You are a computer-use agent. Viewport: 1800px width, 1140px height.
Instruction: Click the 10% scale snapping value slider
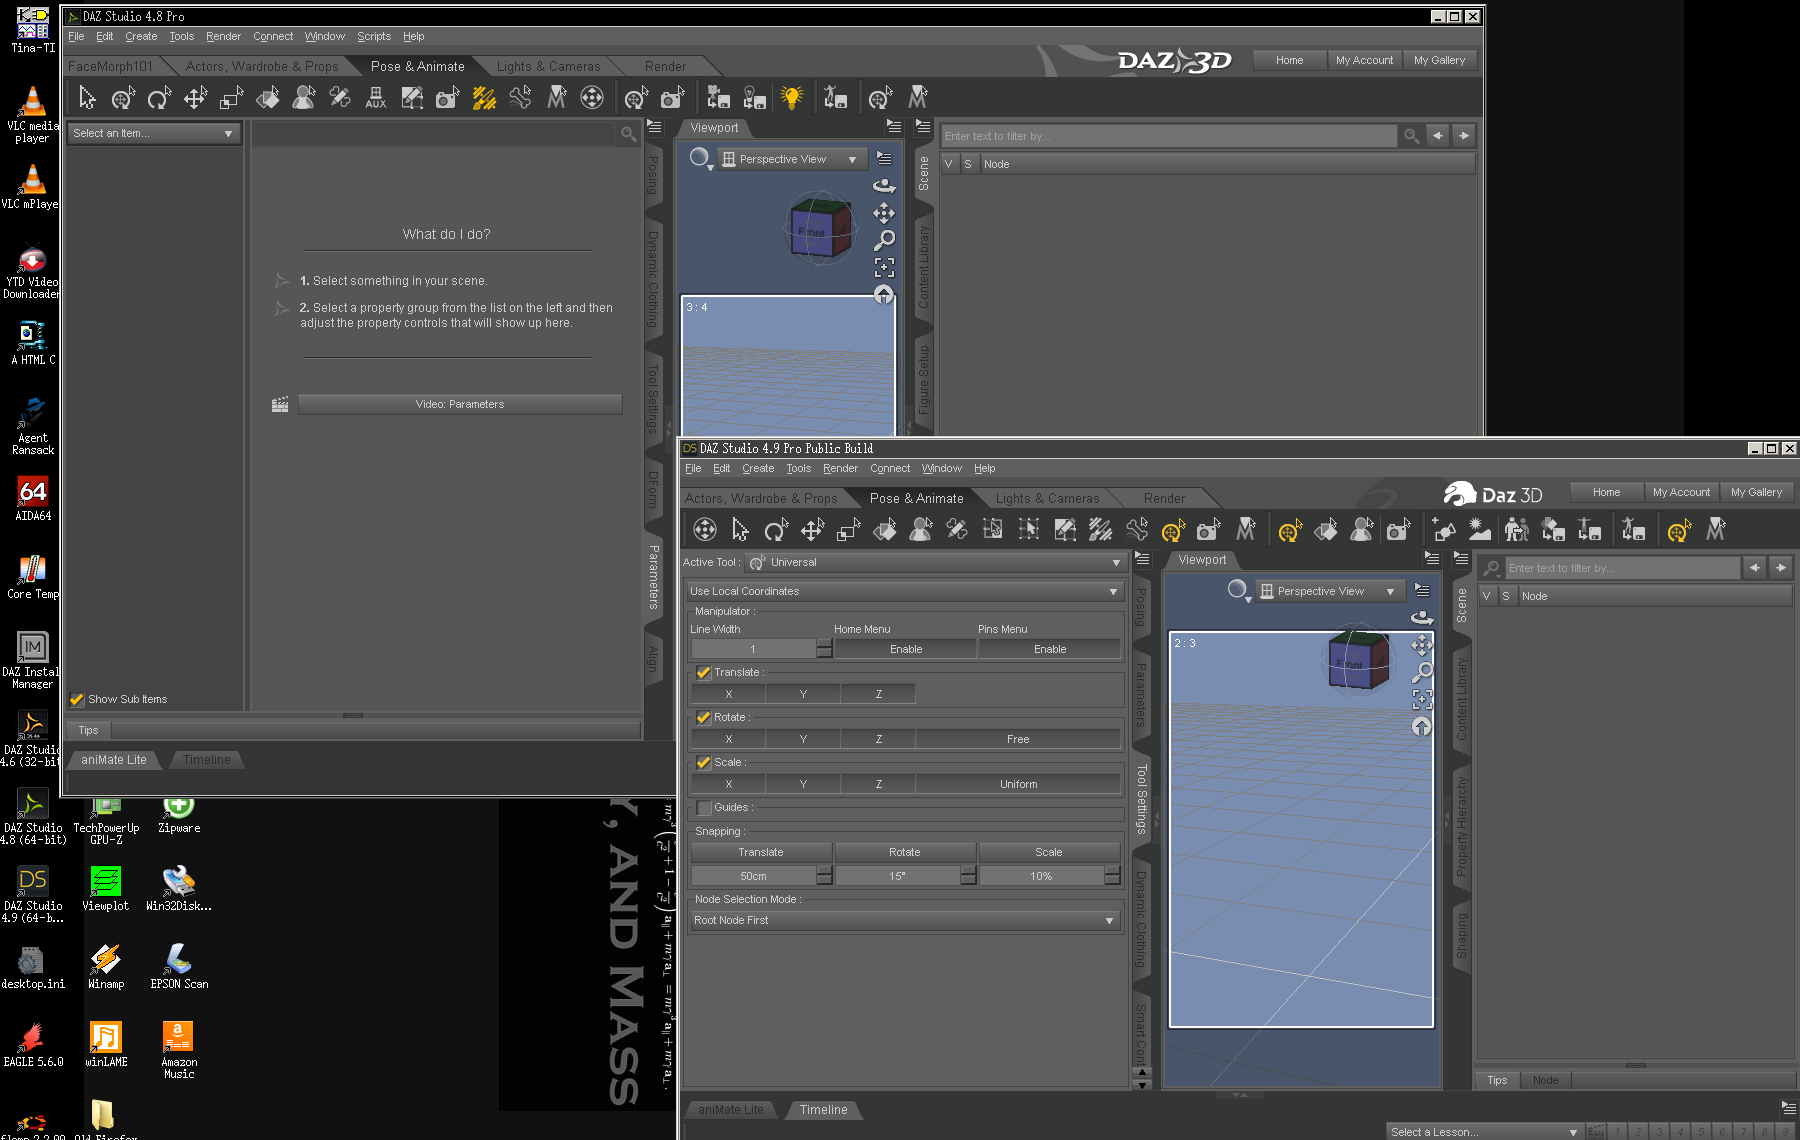coord(1041,876)
